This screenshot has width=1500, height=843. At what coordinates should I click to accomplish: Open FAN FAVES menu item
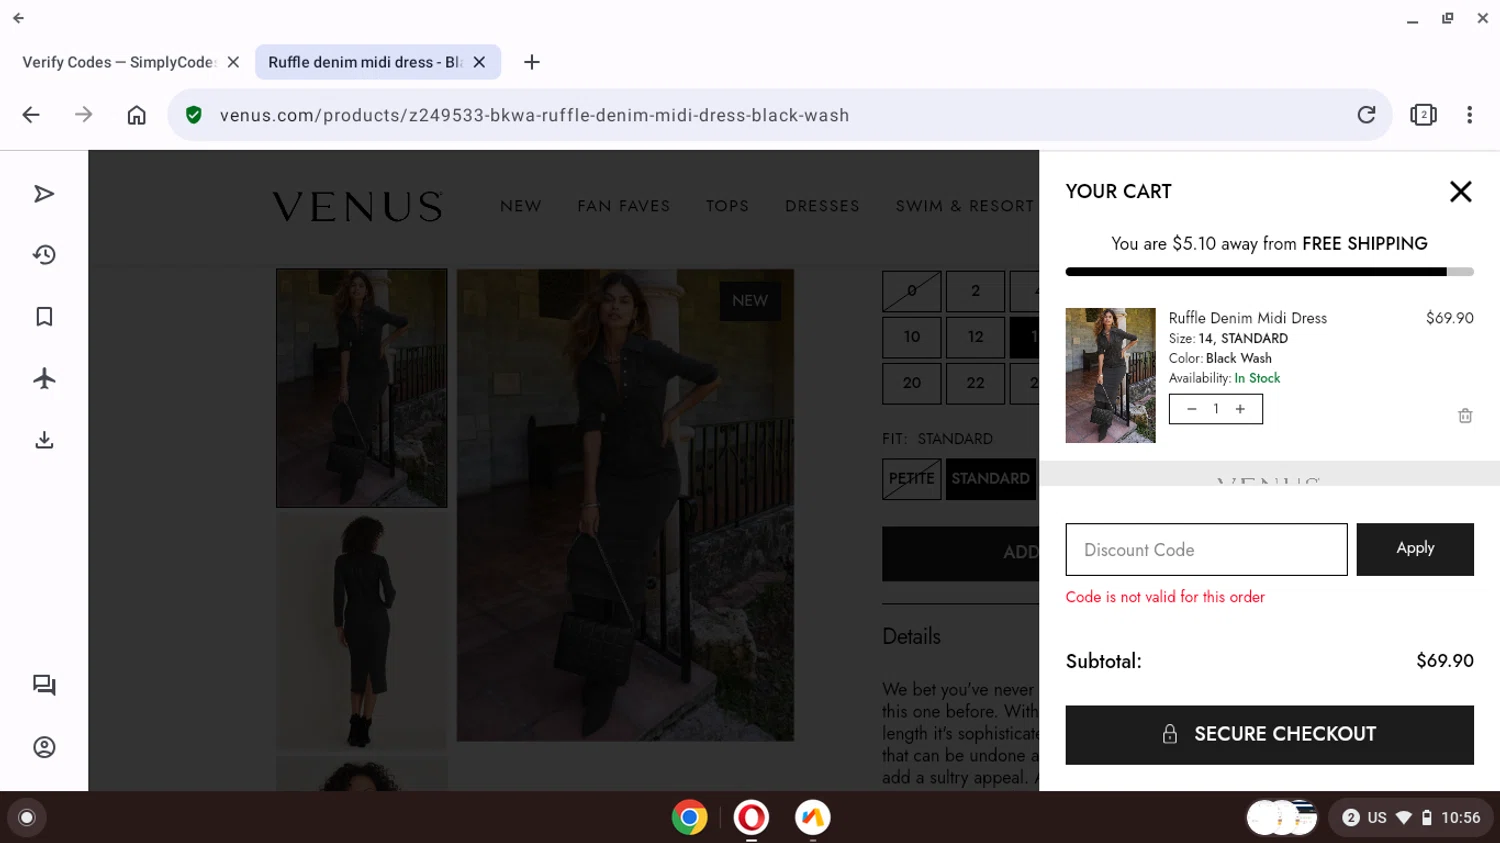pos(623,206)
